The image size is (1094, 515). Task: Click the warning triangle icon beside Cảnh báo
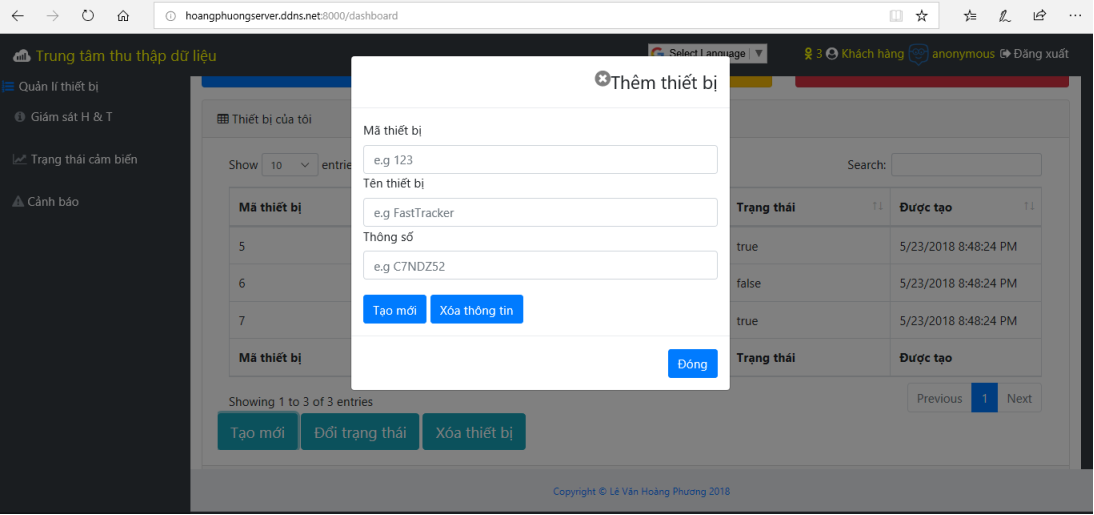(19, 202)
